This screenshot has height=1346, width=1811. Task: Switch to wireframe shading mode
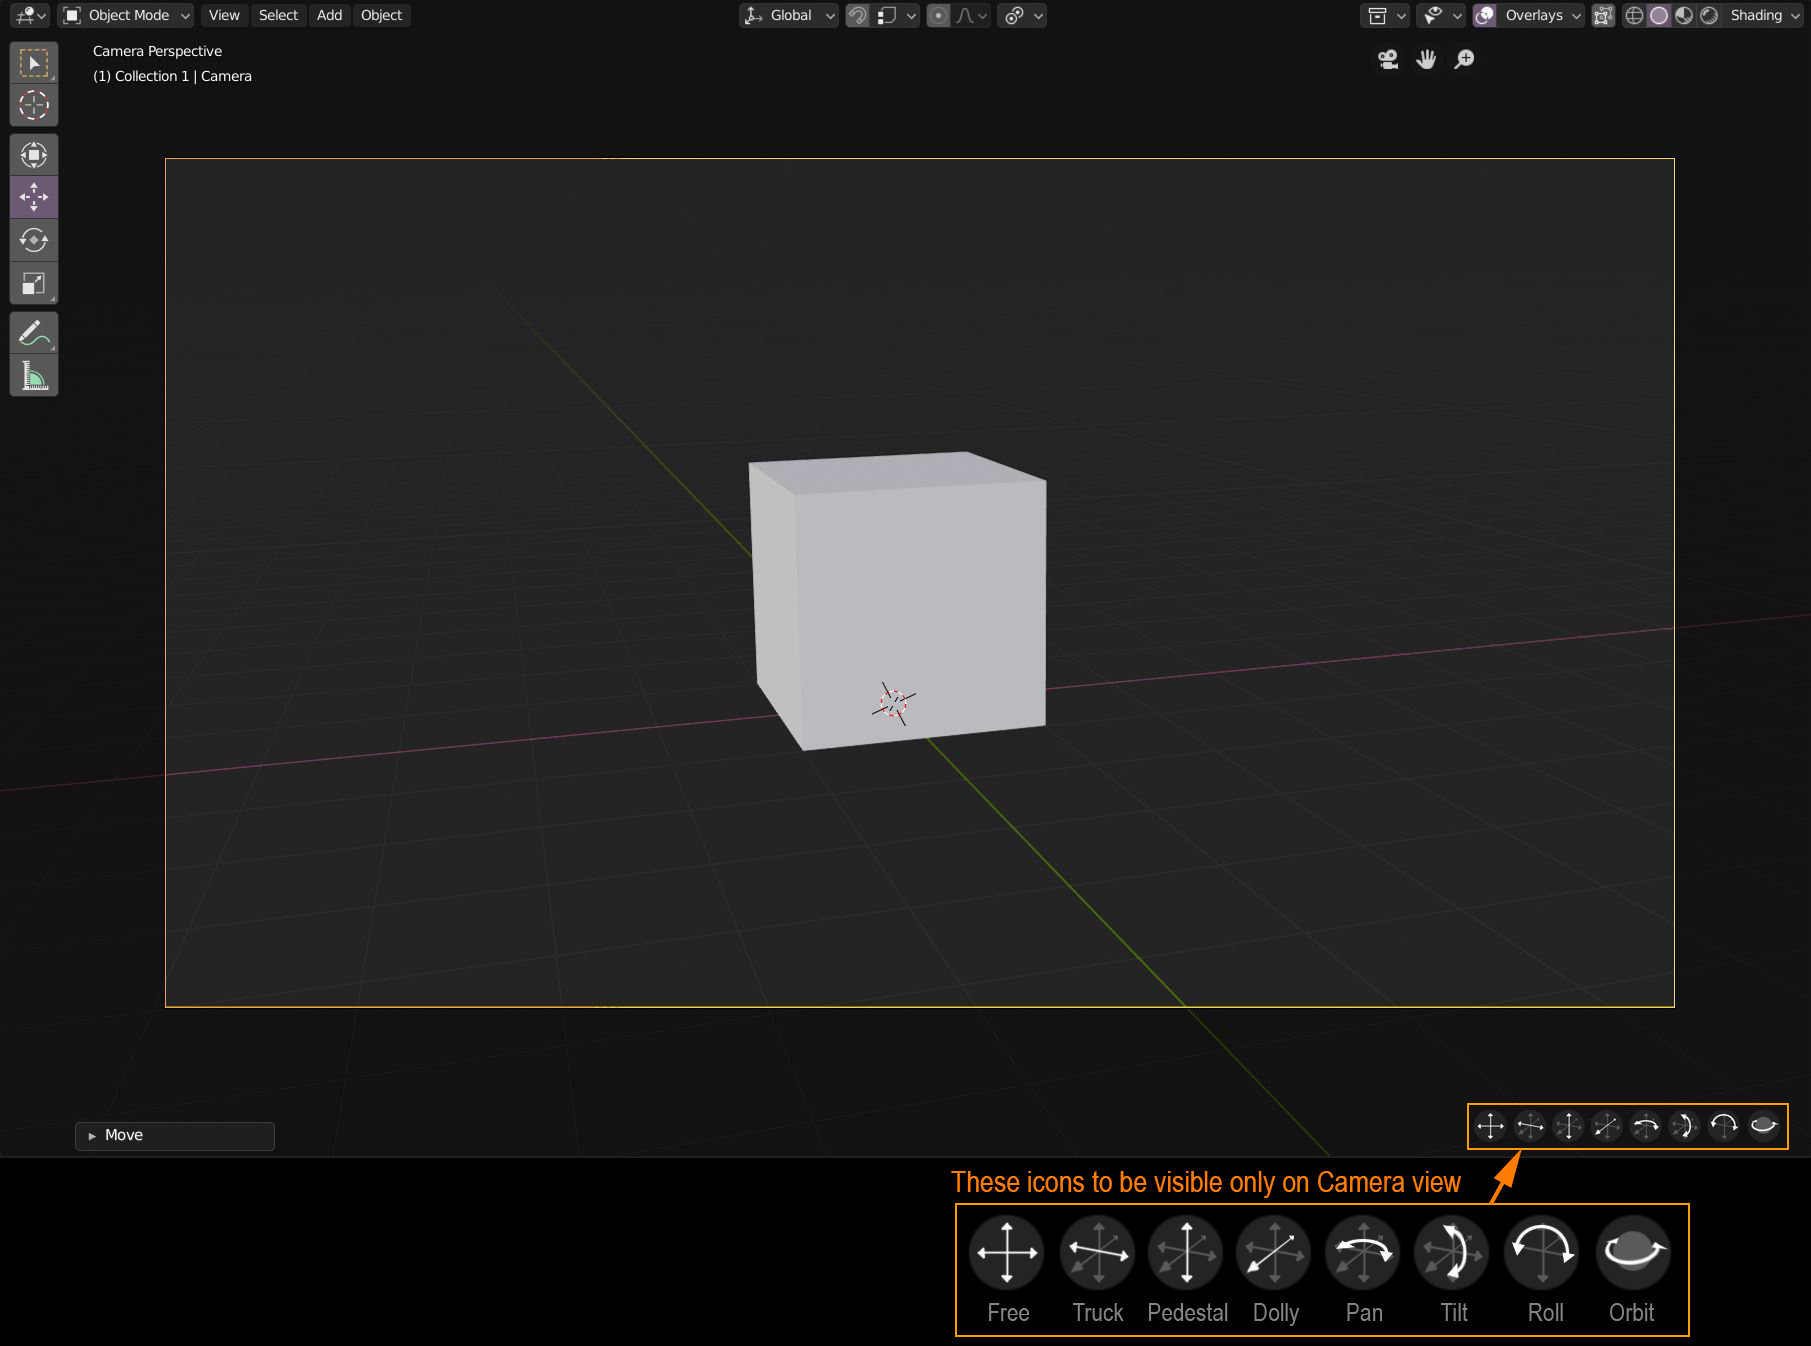(1634, 15)
